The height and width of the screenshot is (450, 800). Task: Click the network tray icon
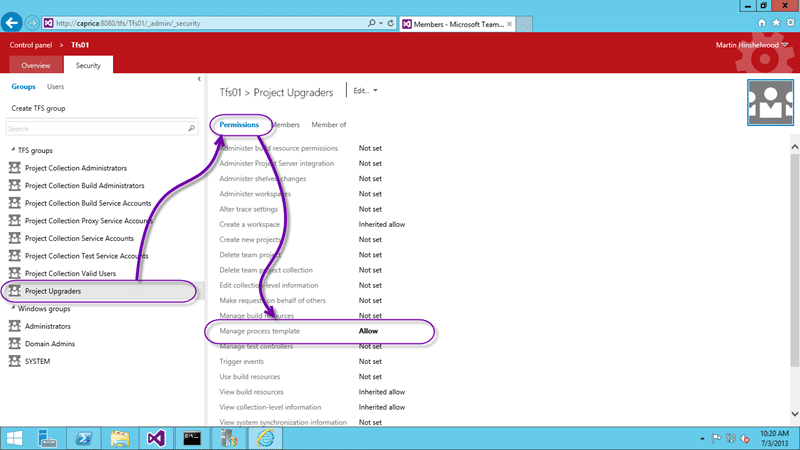click(731, 438)
